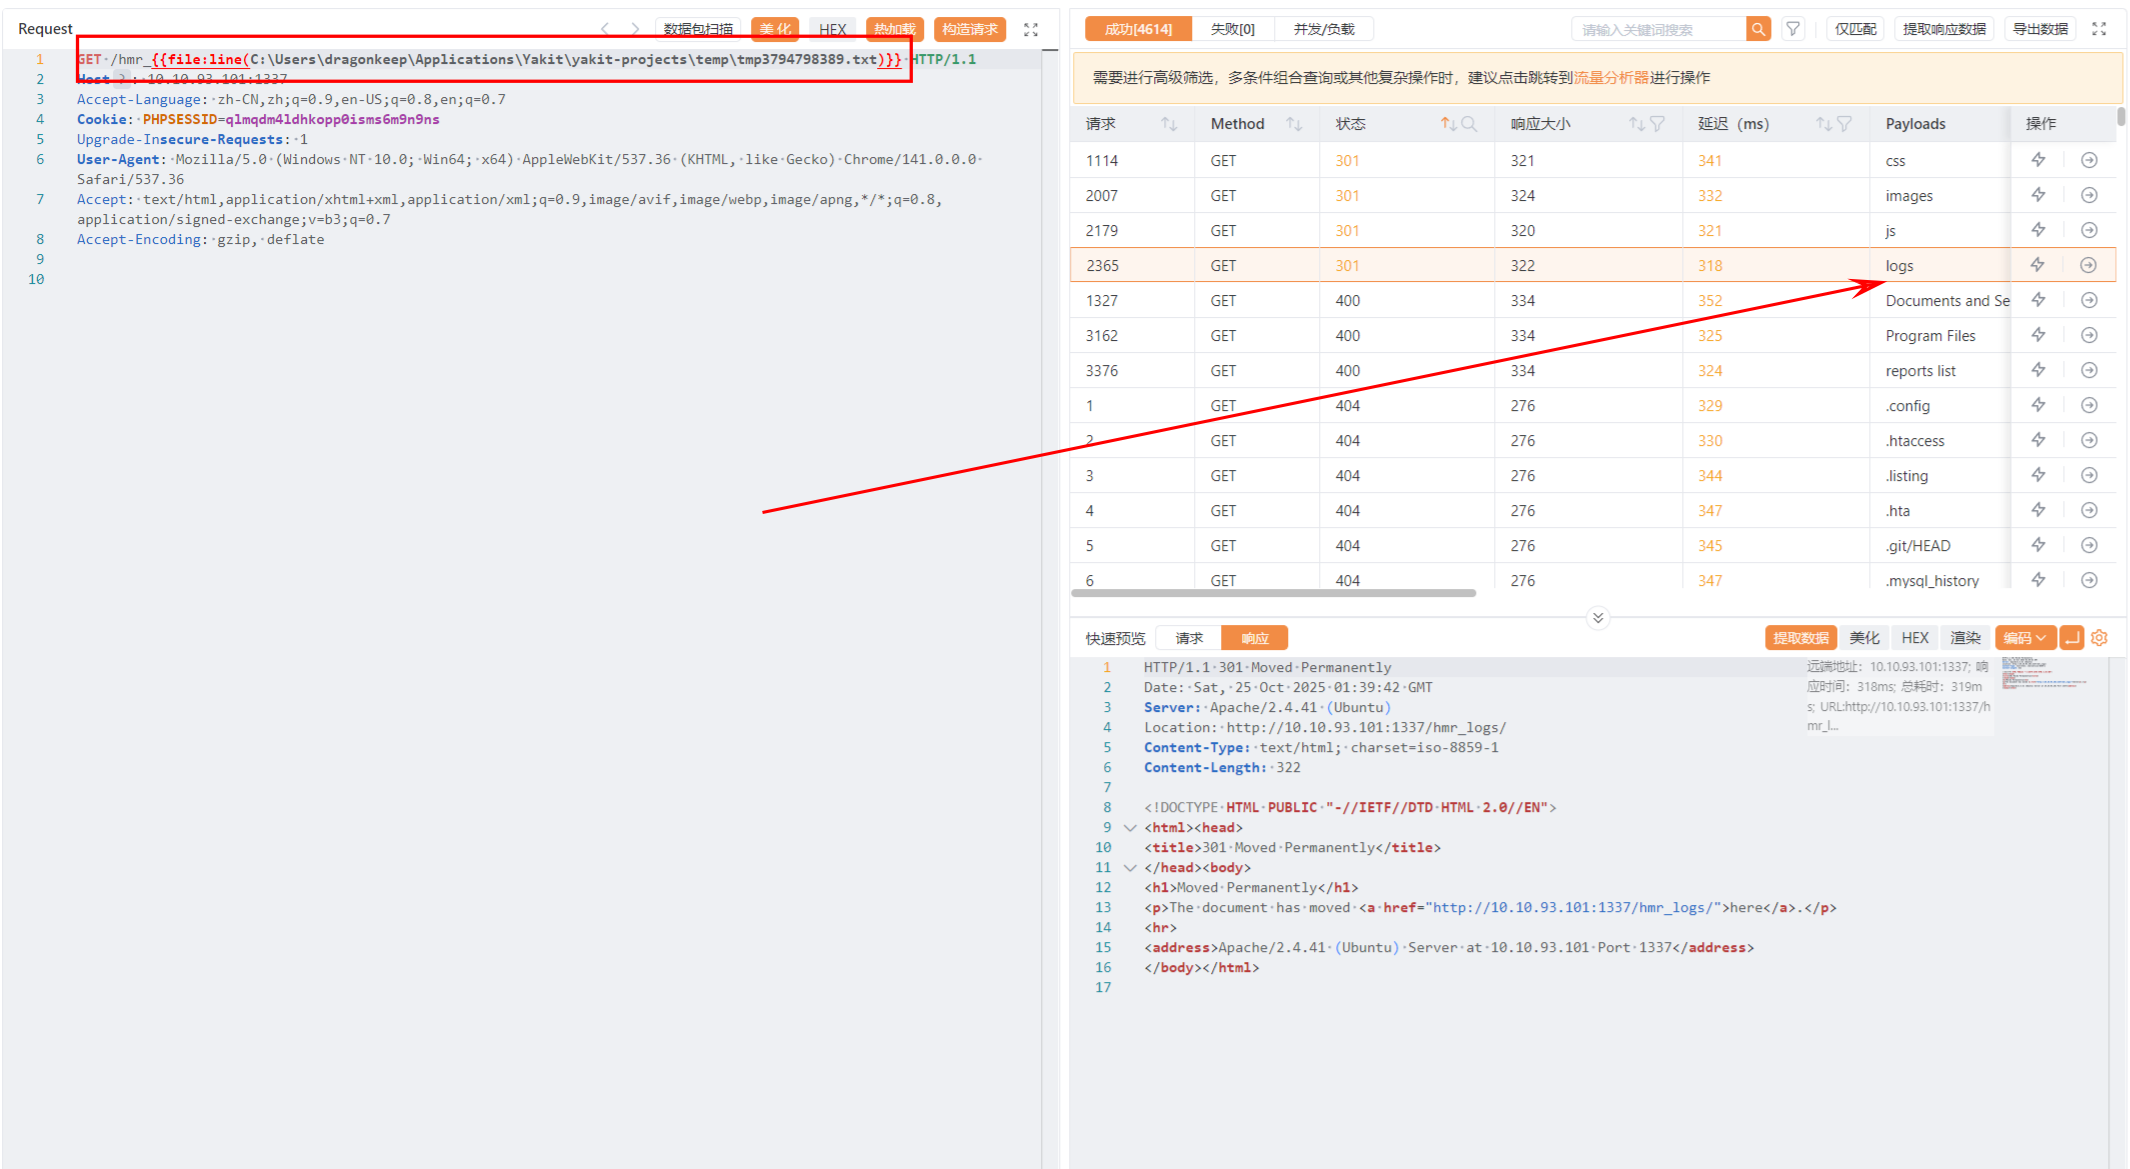Filter by response size funnel icon
The image size is (2130, 1169).
1657,124
